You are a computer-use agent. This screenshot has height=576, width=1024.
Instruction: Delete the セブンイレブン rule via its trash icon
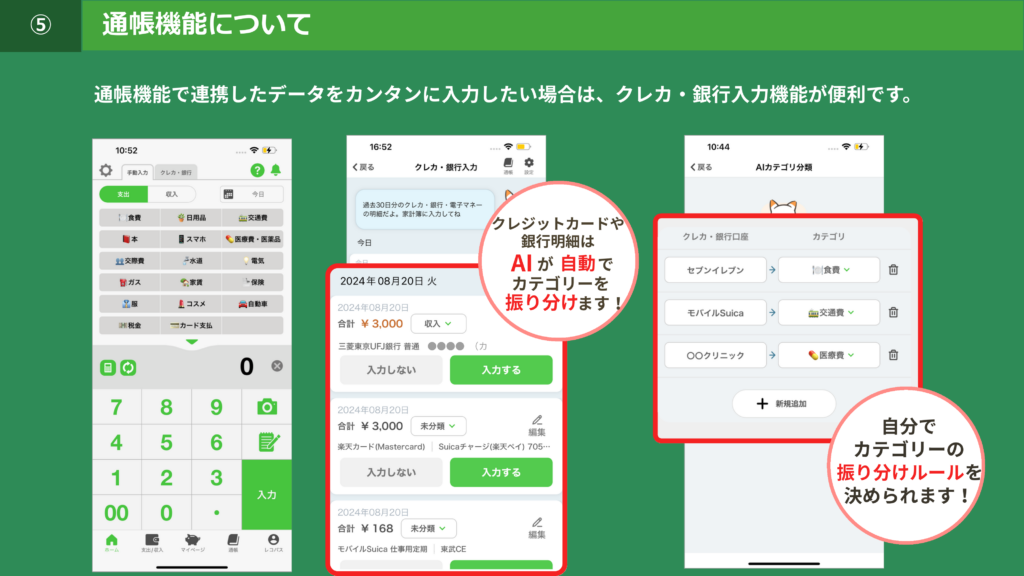pos(893,269)
